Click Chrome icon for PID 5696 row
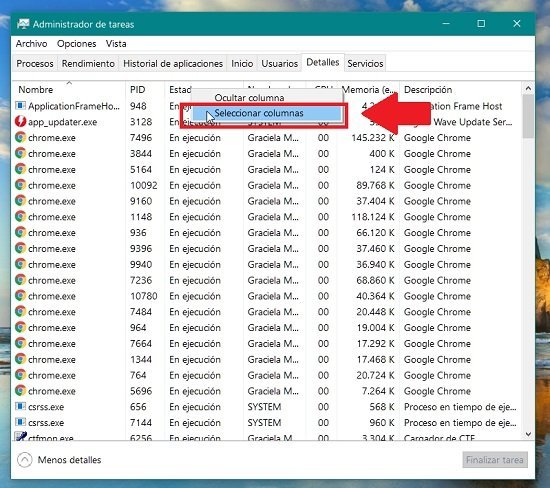Screen dimensions: 550x488 point(21,391)
